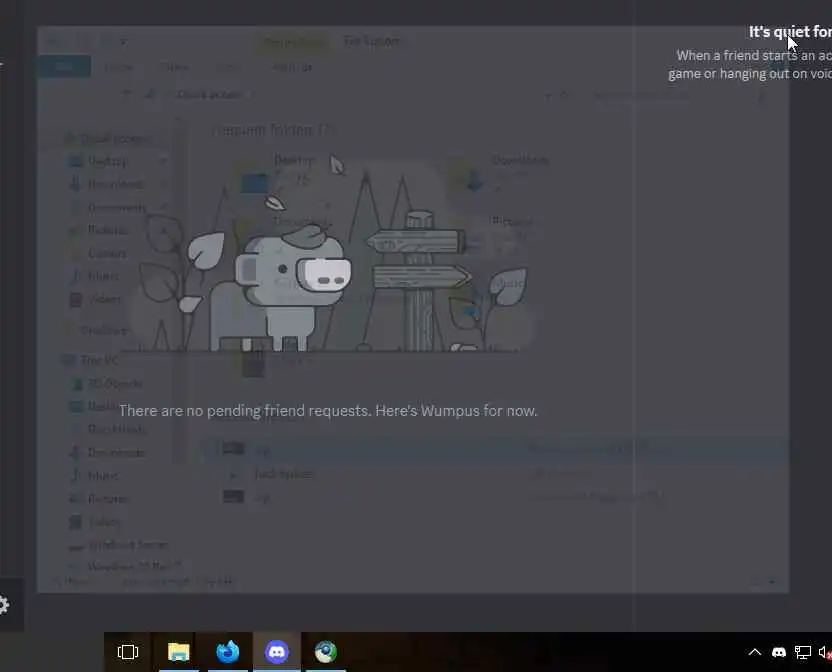Image resolution: width=832 pixels, height=672 pixels.
Task: Open the network status tray icon
Action: (x=802, y=652)
